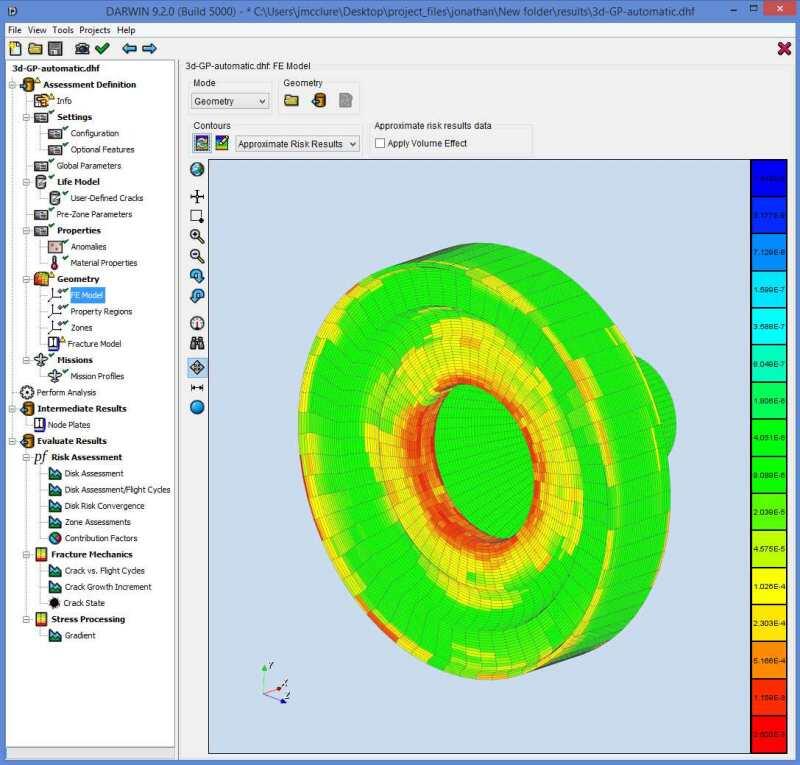Select the binoculars find tool

click(197, 343)
